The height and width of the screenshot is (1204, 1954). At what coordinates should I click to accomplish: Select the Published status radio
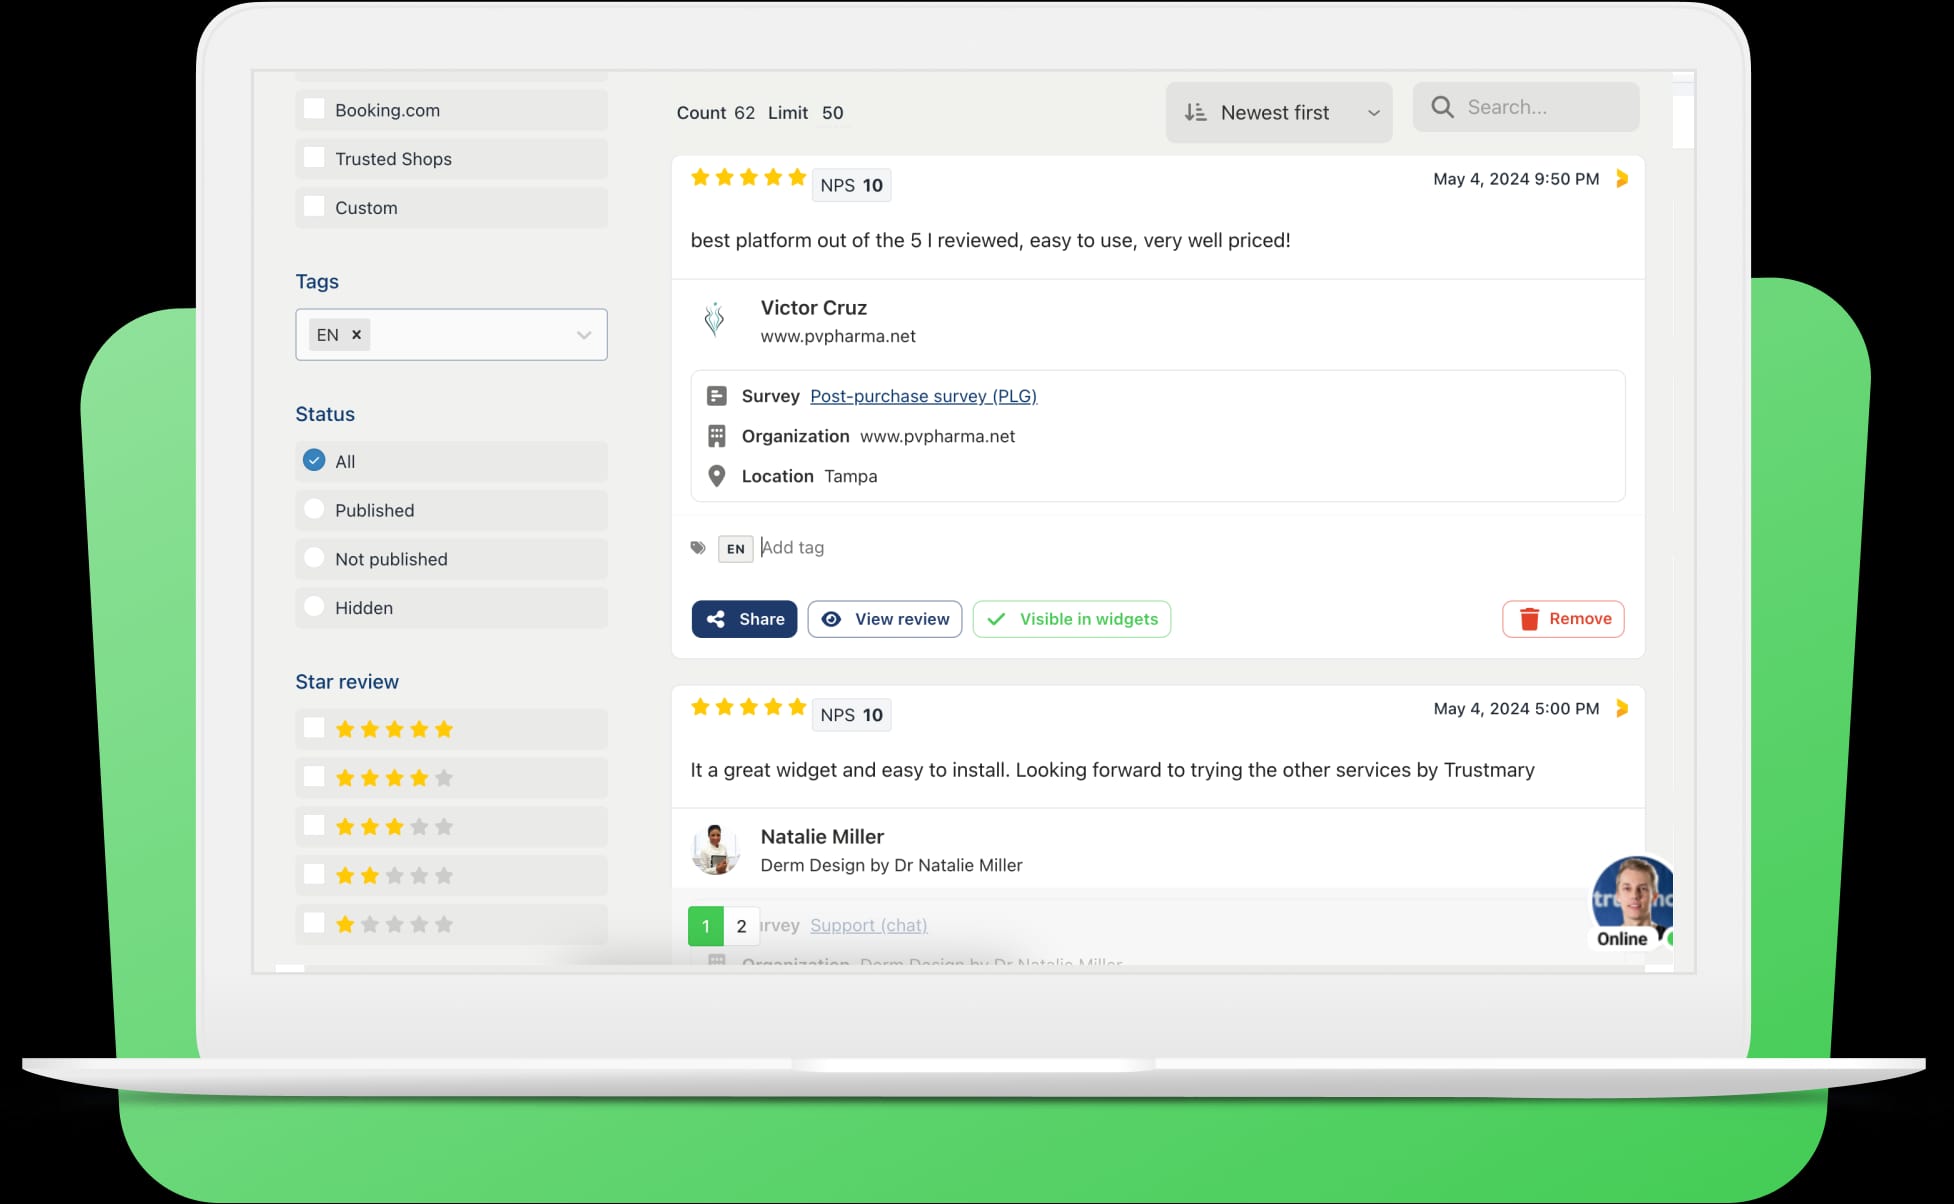(314, 509)
